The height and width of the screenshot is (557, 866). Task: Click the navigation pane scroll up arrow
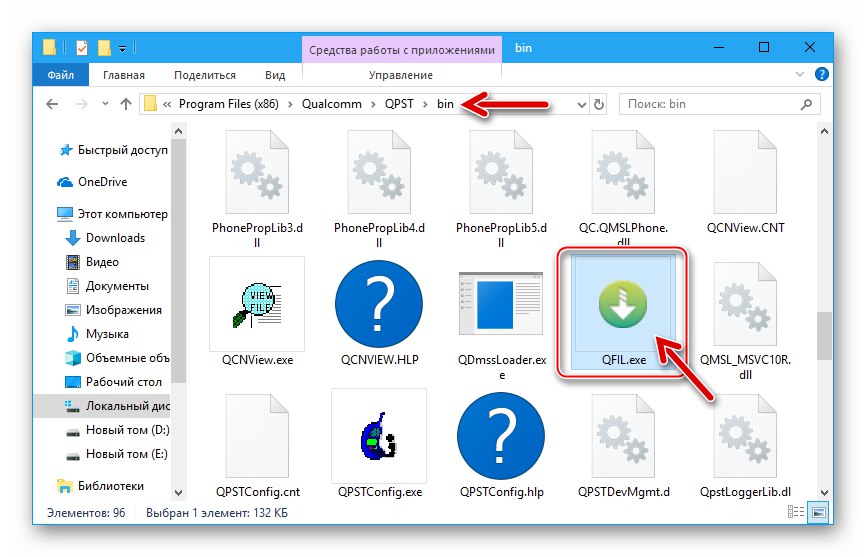(178, 131)
